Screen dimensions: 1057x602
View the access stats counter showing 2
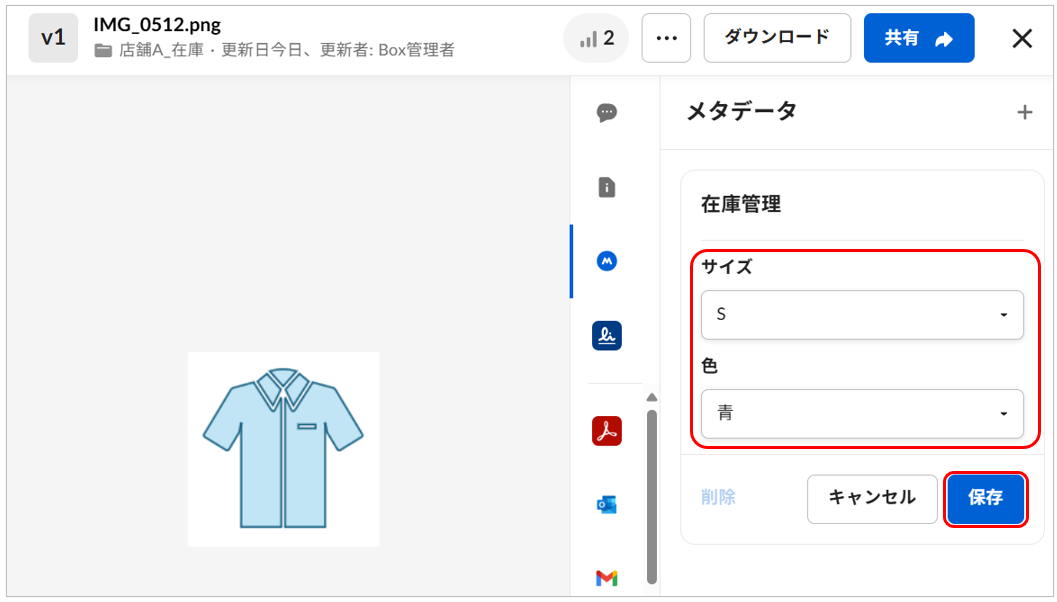(596, 38)
